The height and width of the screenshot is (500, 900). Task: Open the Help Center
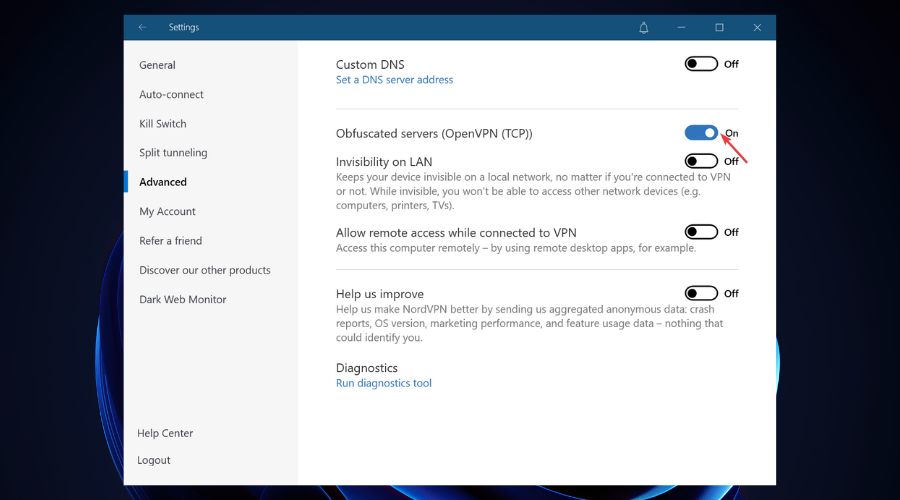(165, 433)
